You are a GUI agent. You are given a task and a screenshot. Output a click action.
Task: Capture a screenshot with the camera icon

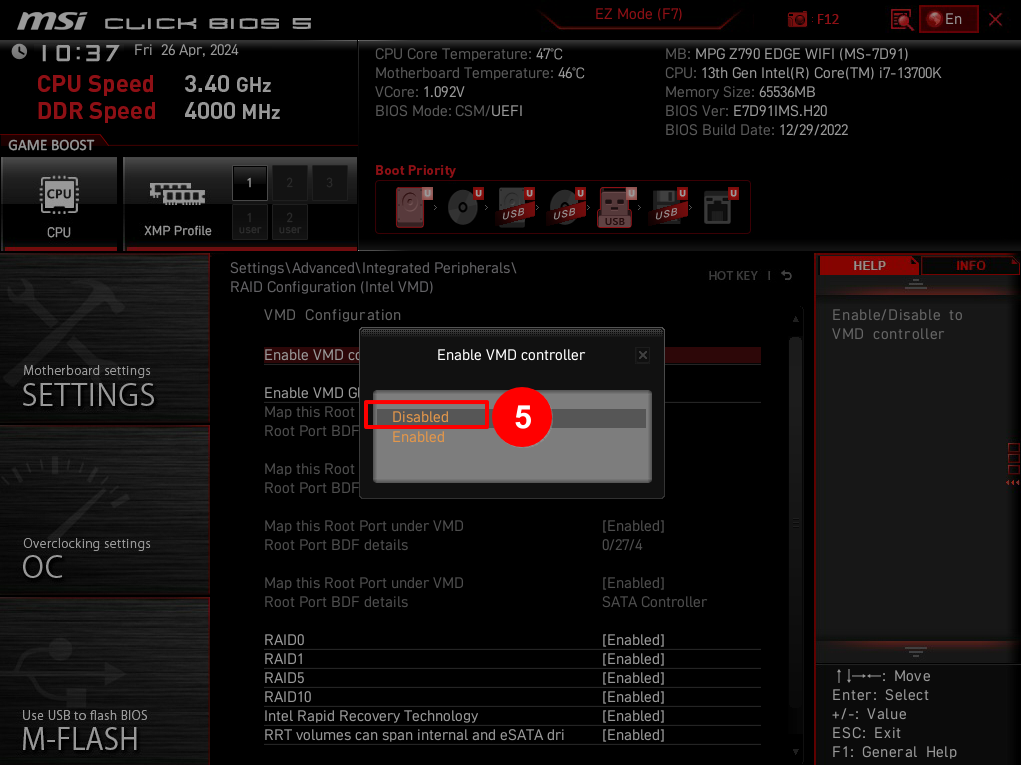click(x=797, y=18)
